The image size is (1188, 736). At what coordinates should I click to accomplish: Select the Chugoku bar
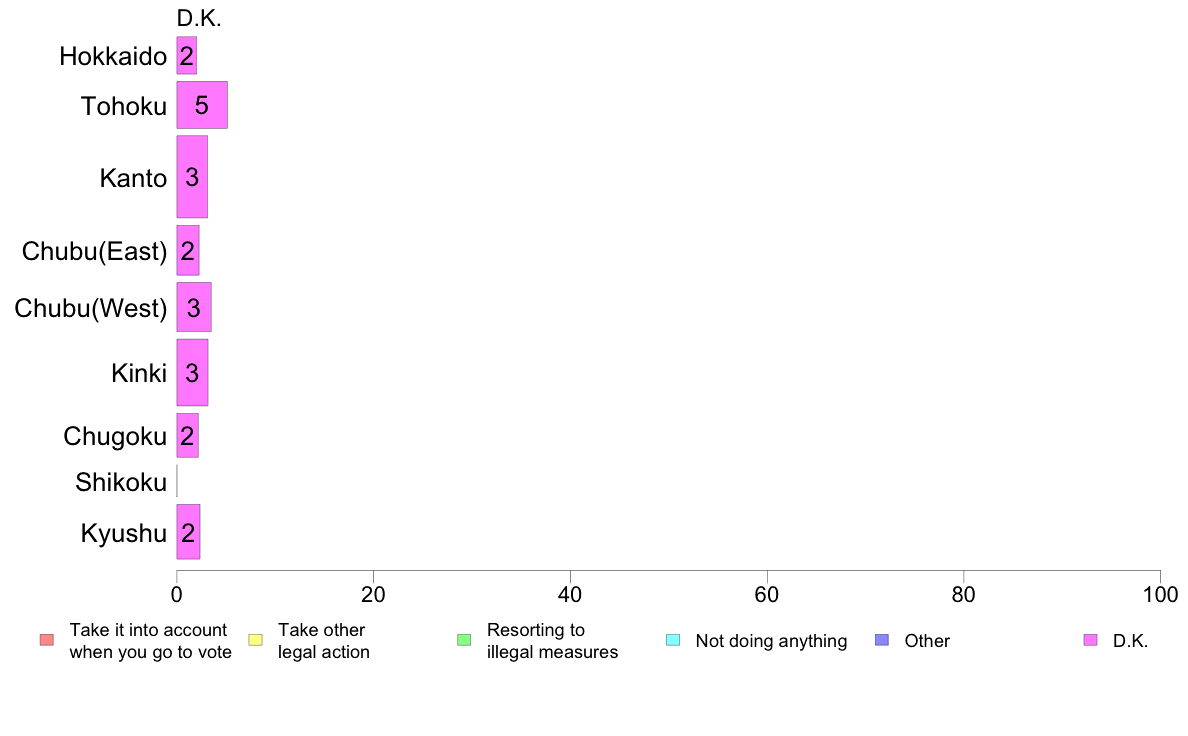(188, 436)
